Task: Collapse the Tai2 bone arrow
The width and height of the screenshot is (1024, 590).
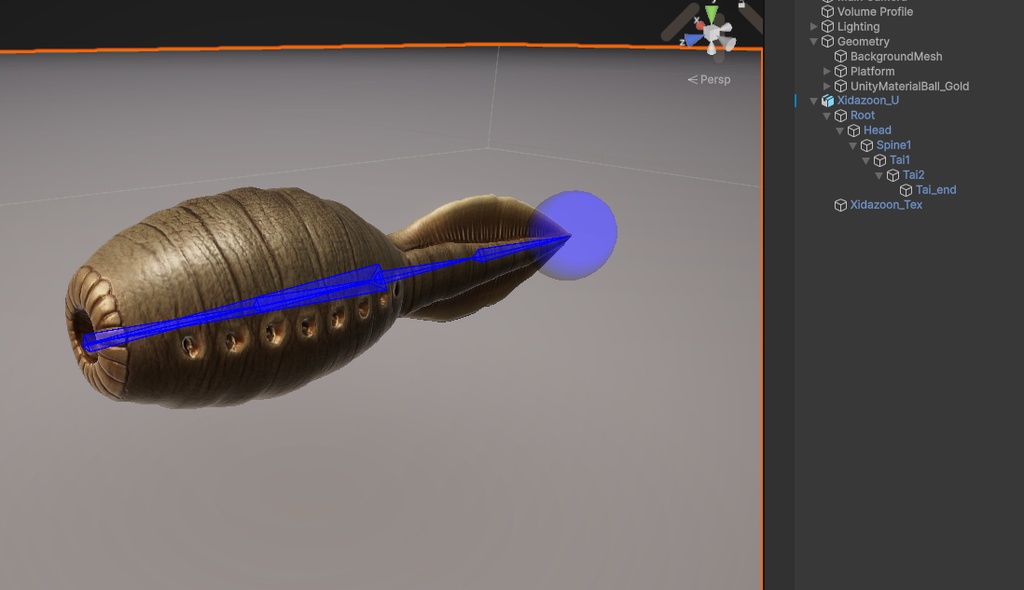Action: pyautogui.click(x=879, y=175)
